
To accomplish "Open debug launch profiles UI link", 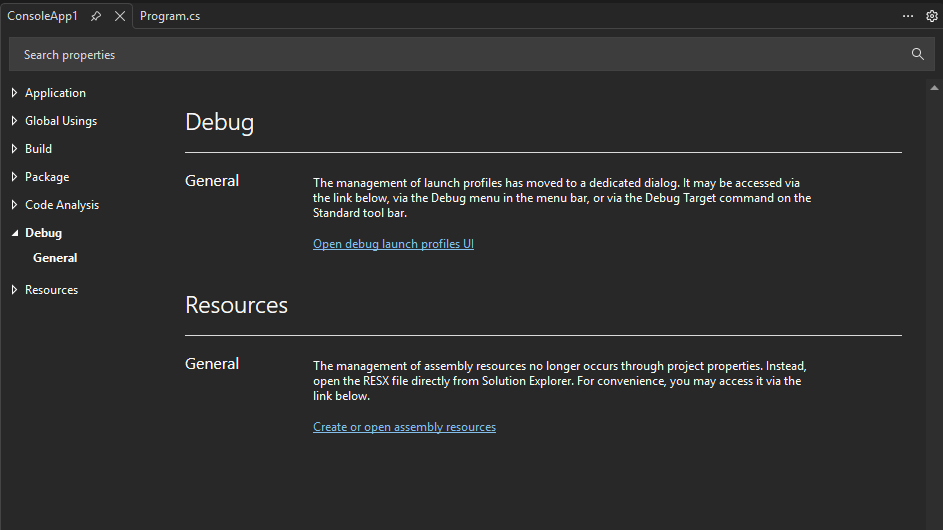I will click(393, 244).
